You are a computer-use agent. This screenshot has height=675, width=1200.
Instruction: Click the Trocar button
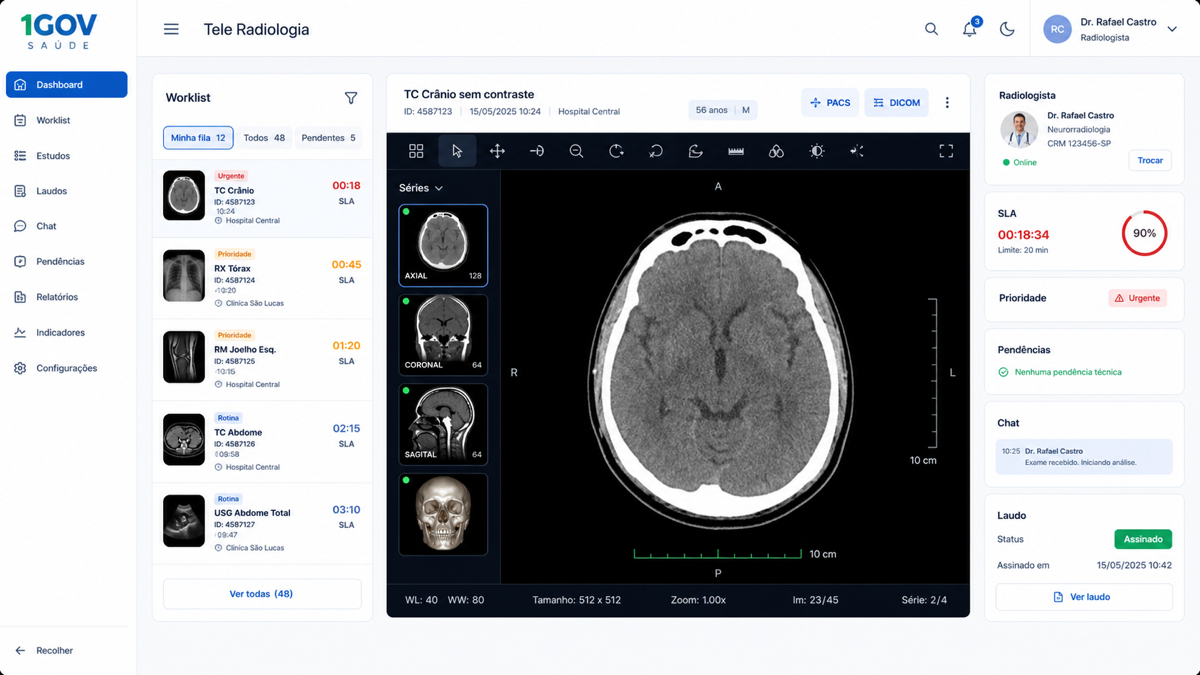(1150, 160)
